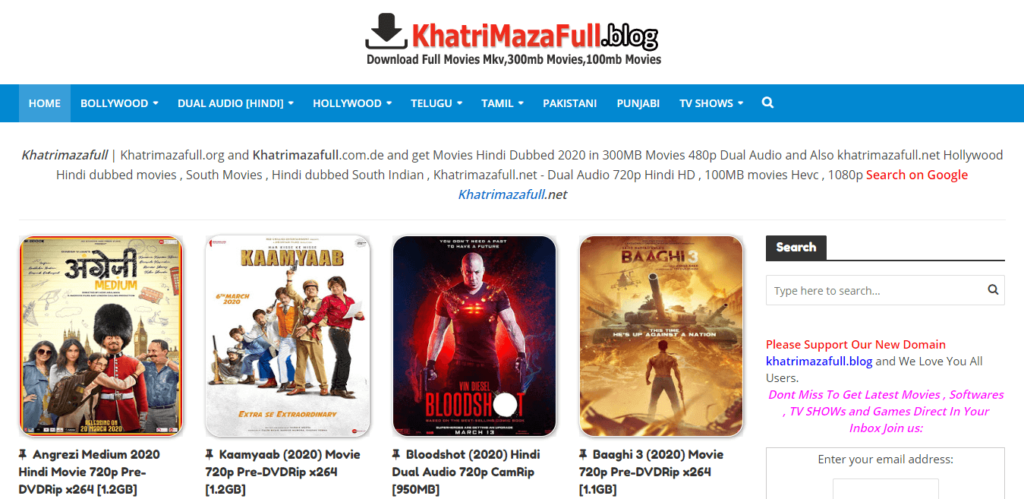Click pin icon beside Baaghi 3 title

[583, 454]
